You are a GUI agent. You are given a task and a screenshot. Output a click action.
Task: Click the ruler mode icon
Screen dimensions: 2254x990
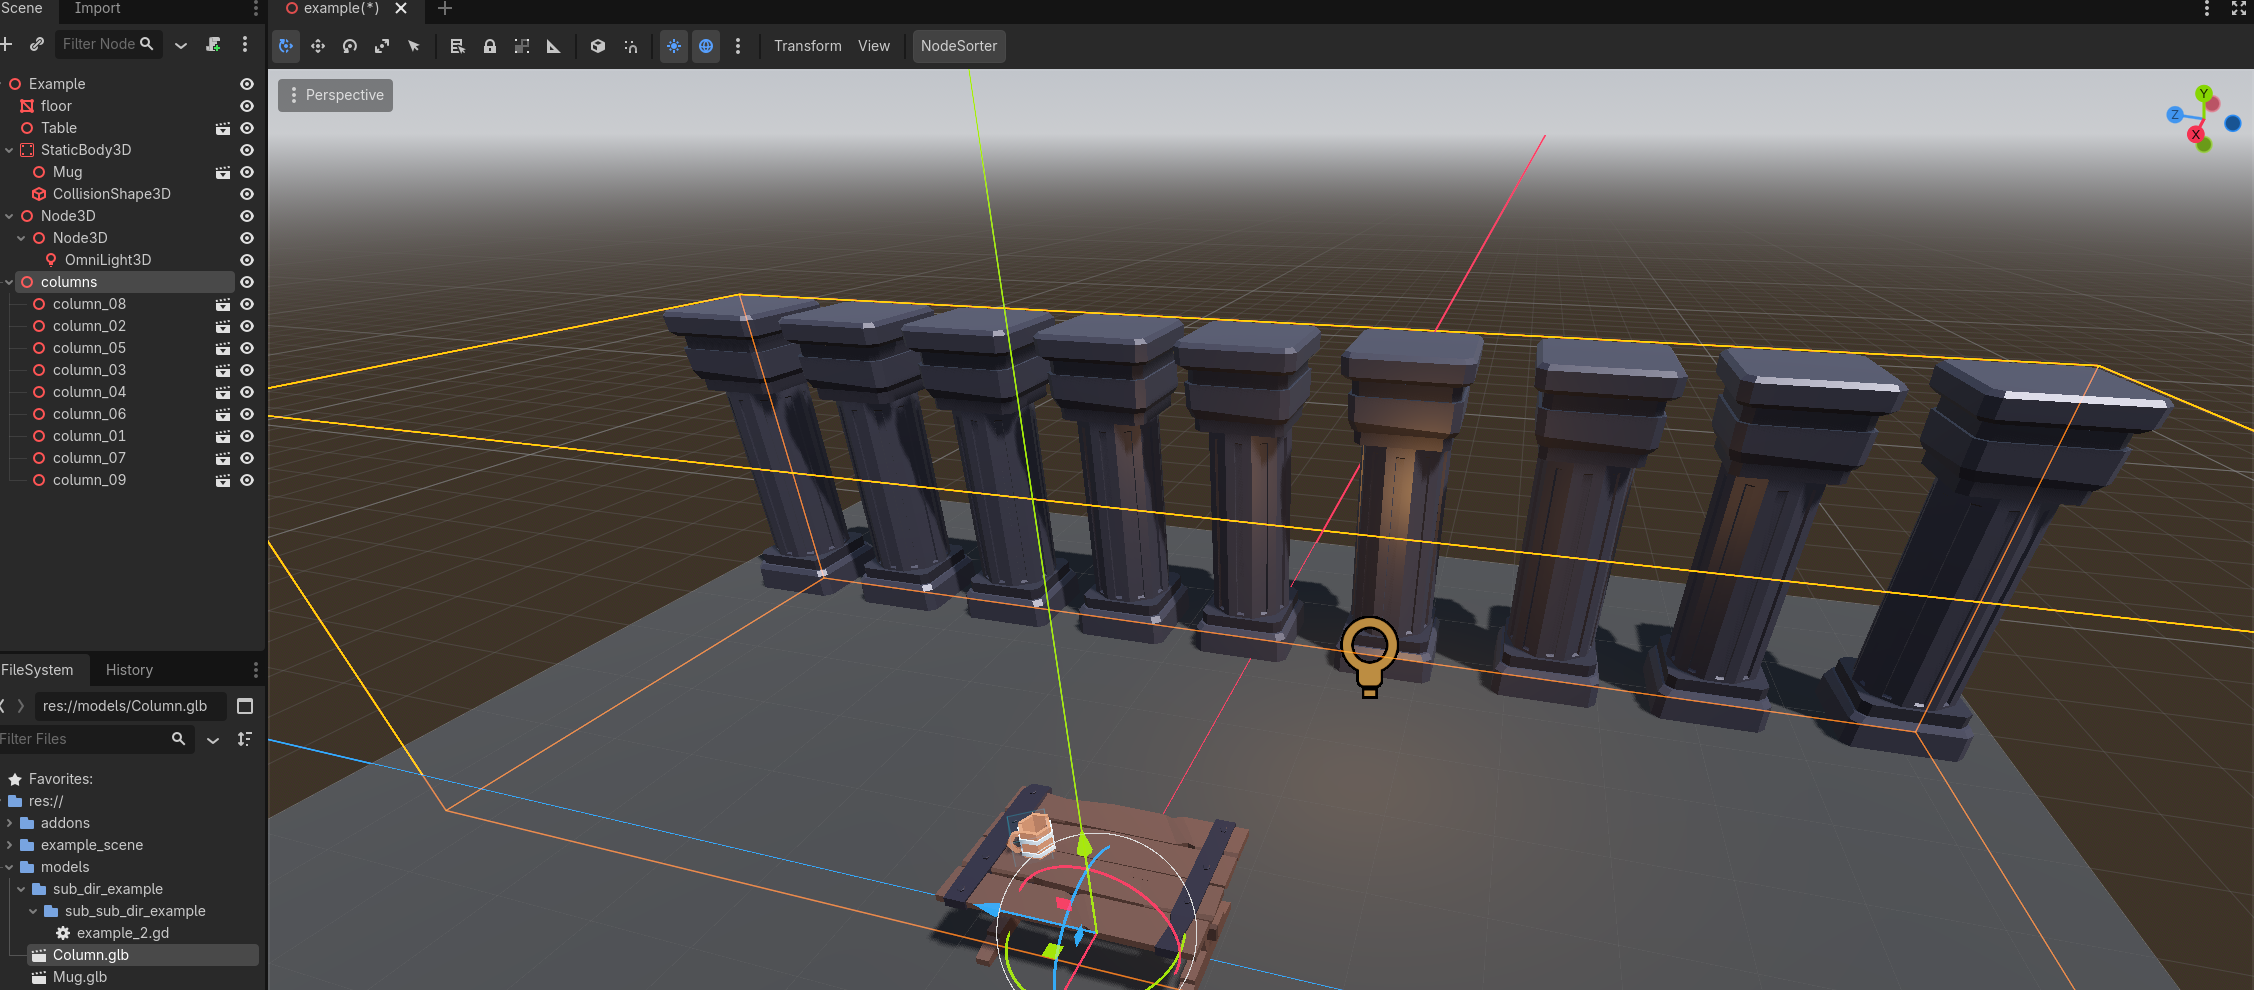click(553, 46)
